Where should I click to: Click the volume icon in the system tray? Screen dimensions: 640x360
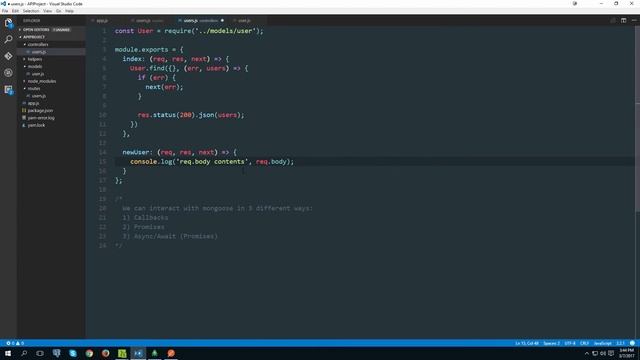(603, 353)
